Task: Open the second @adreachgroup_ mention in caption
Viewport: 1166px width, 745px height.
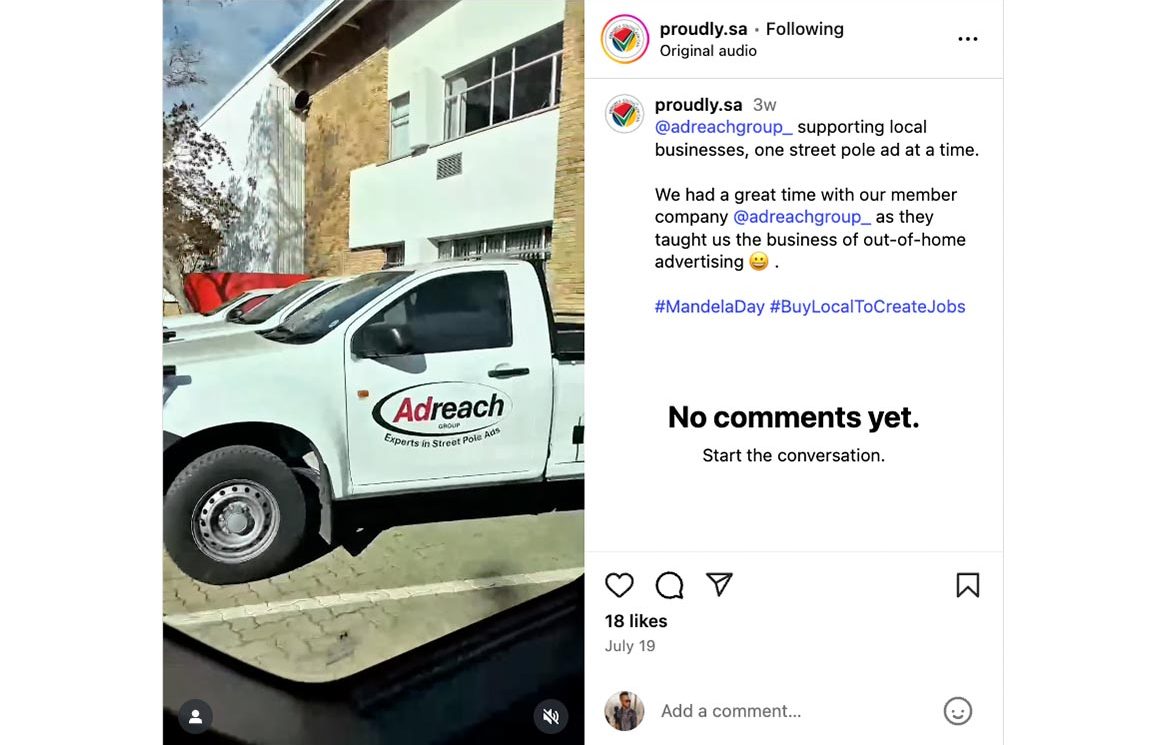Action: [x=802, y=217]
